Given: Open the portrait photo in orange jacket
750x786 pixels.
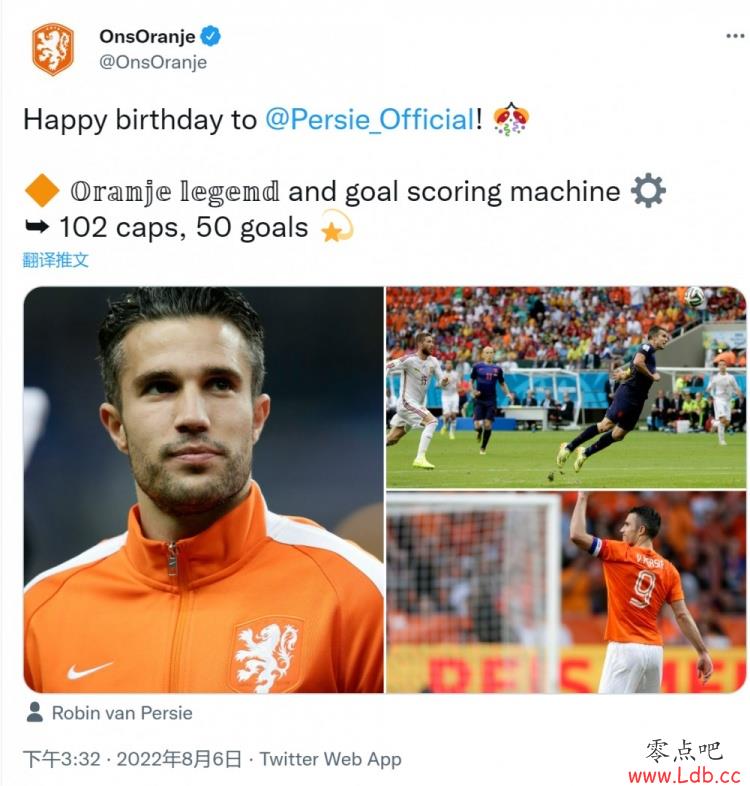Looking at the screenshot, I should [x=204, y=490].
